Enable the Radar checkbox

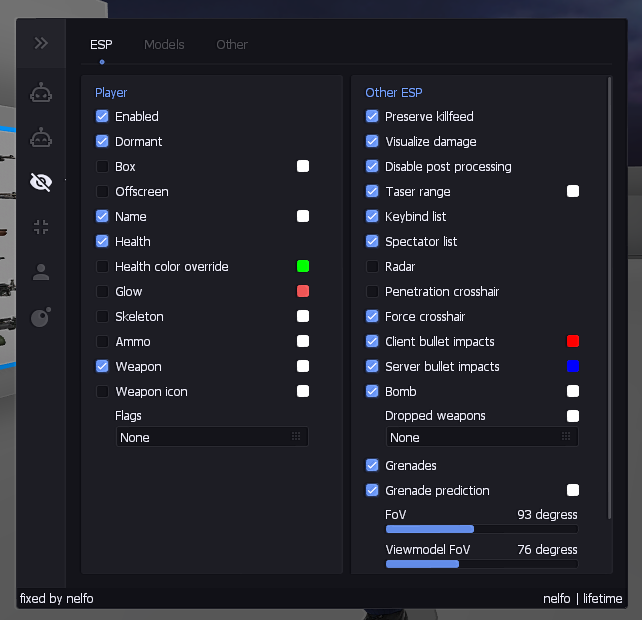pos(372,267)
